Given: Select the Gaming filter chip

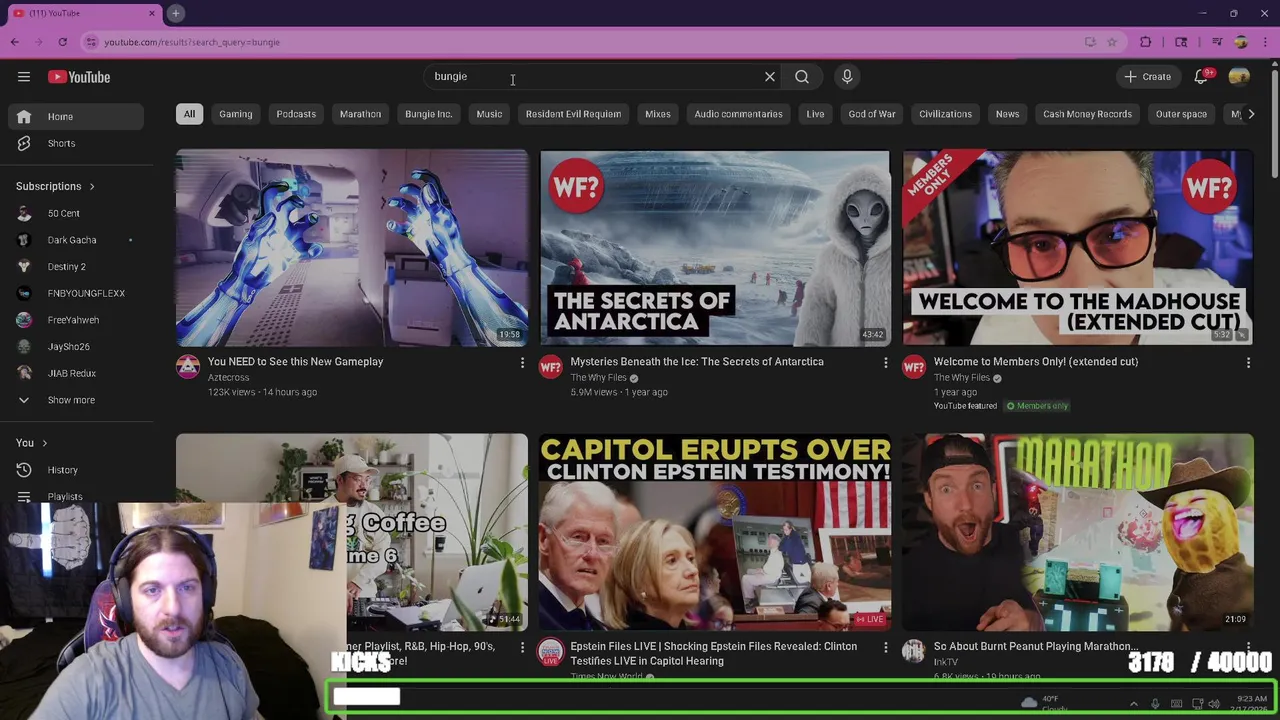Looking at the screenshot, I should [x=236, y=114].
